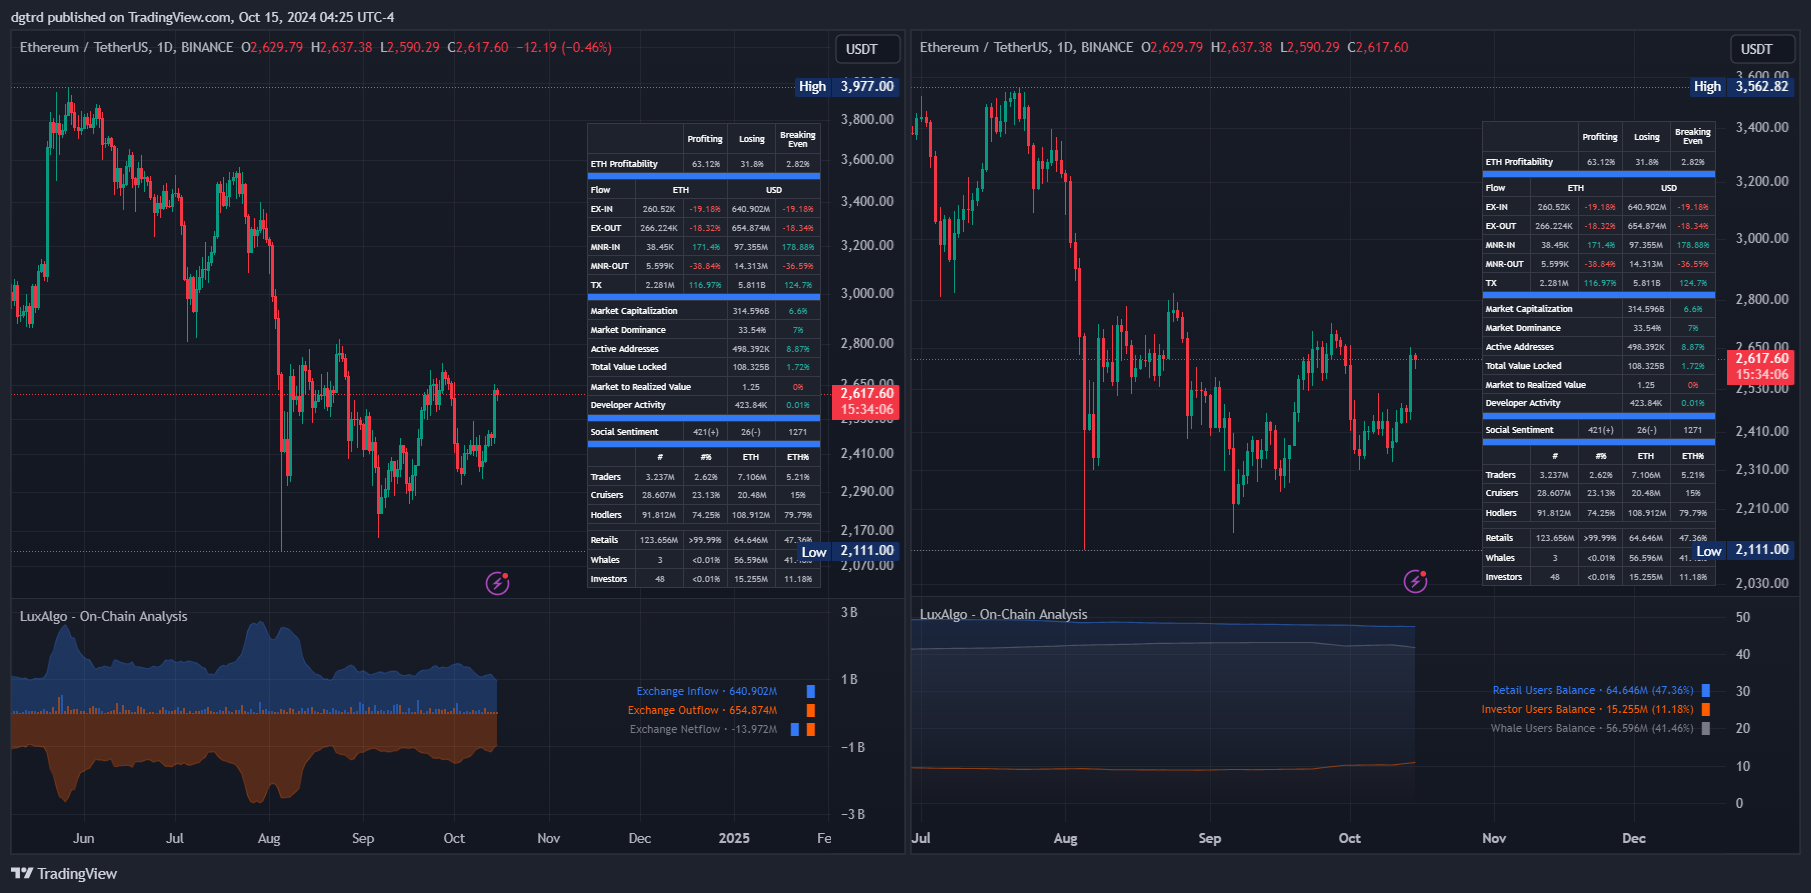Click Retails row in left chart table
1811x893 pixels.
pyautogui.click(x=704, y=540)
